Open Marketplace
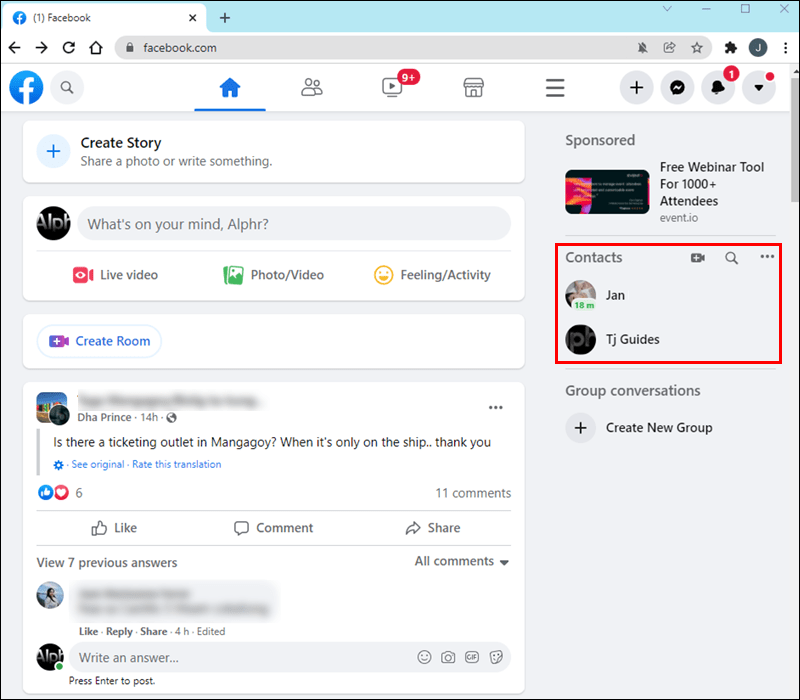This screenshot has width=800, height=700. click(x=473, y=88)
